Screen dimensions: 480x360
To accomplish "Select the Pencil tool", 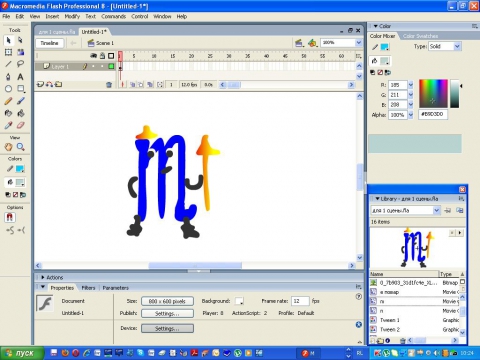I will 8,101.
